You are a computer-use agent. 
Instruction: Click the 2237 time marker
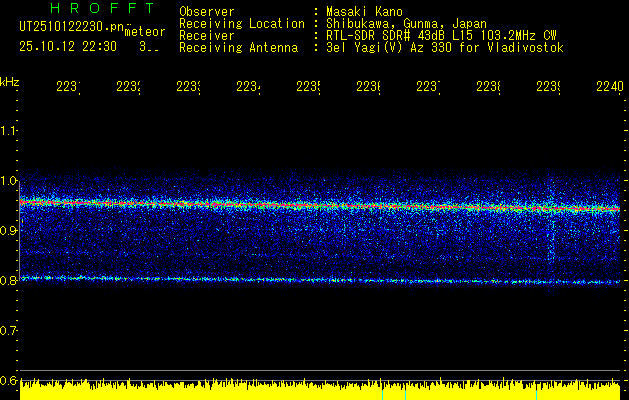click(428, 86)
